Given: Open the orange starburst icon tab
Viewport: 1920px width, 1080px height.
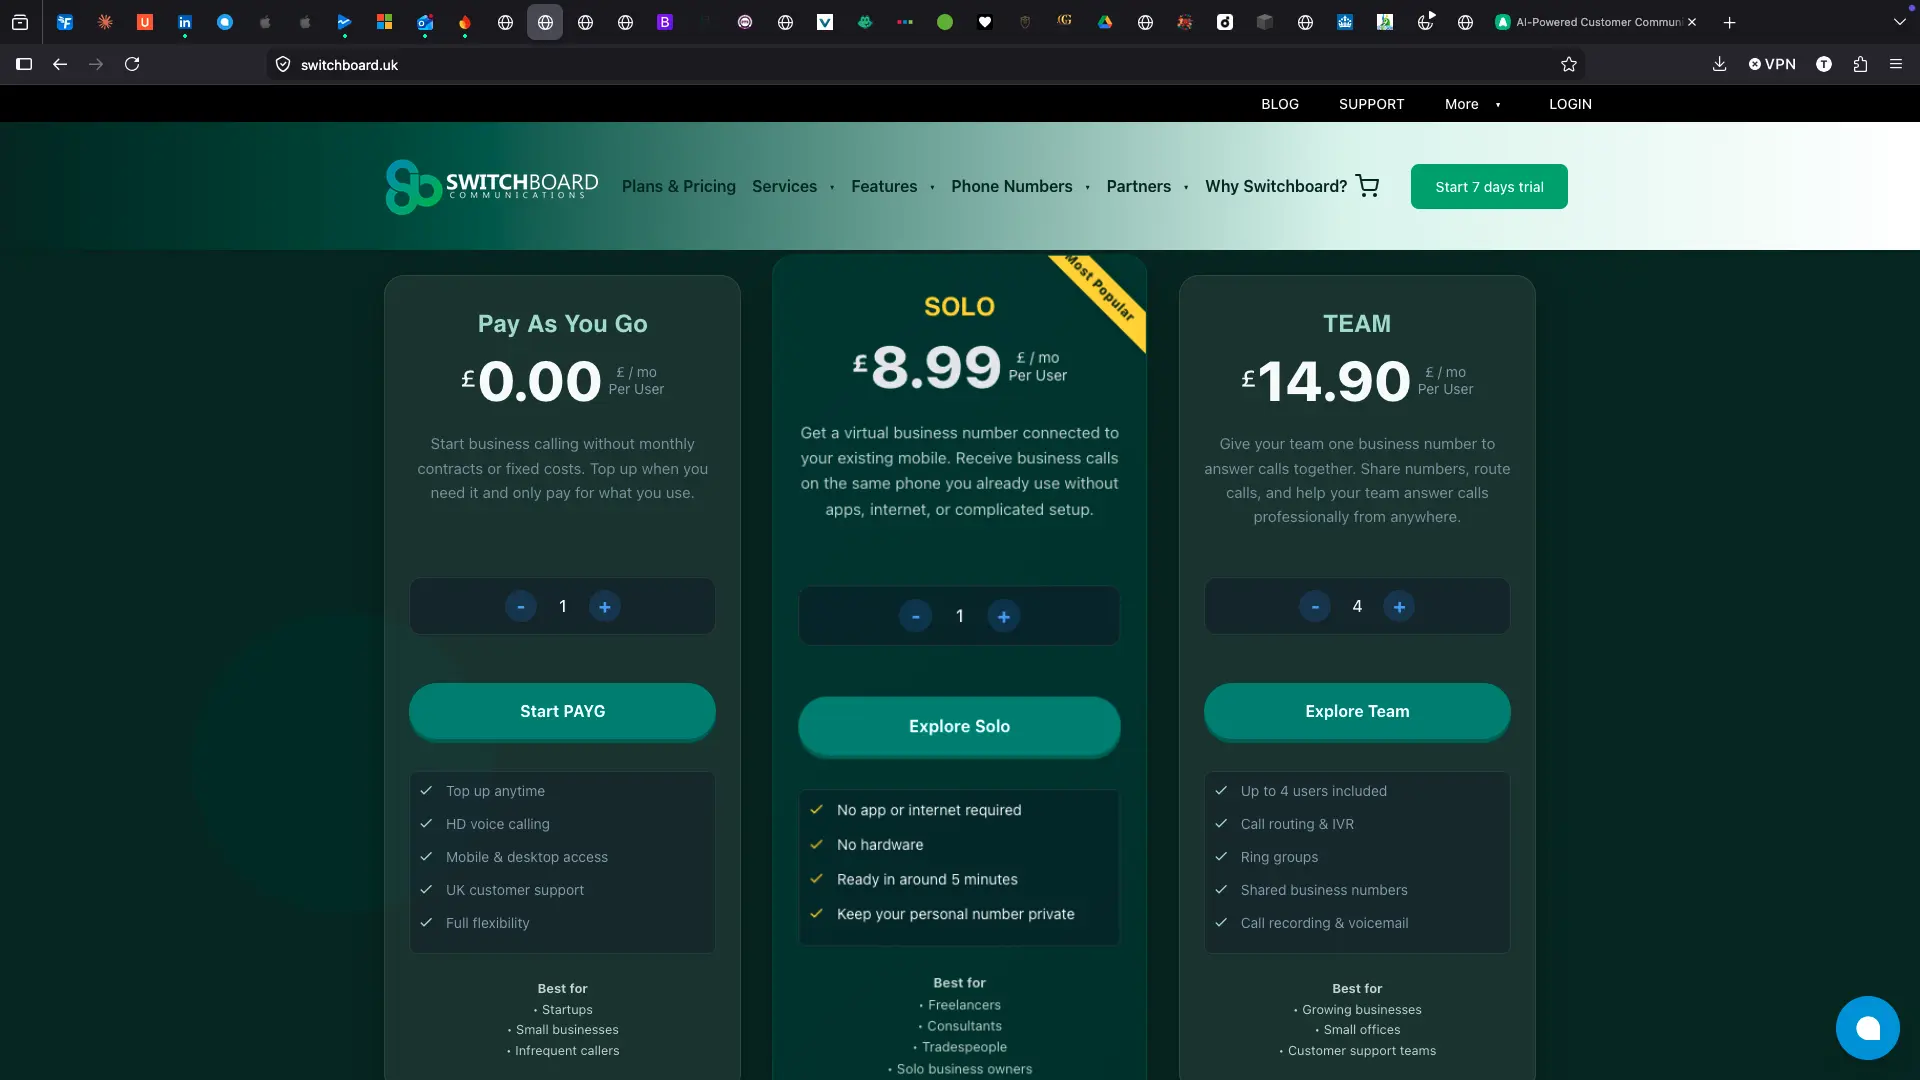Looking at the screenshot, I should (x=105, y=22).
